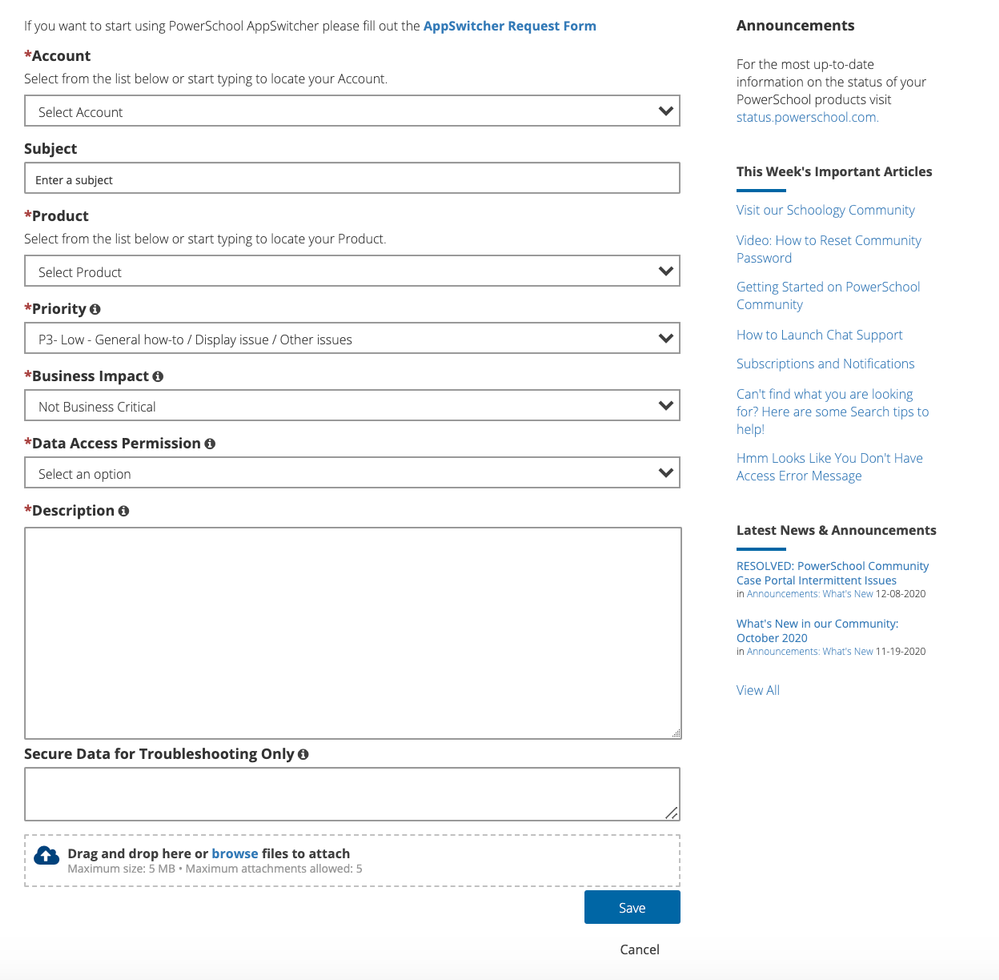Open the Visit our Schoology Community link

825,209
